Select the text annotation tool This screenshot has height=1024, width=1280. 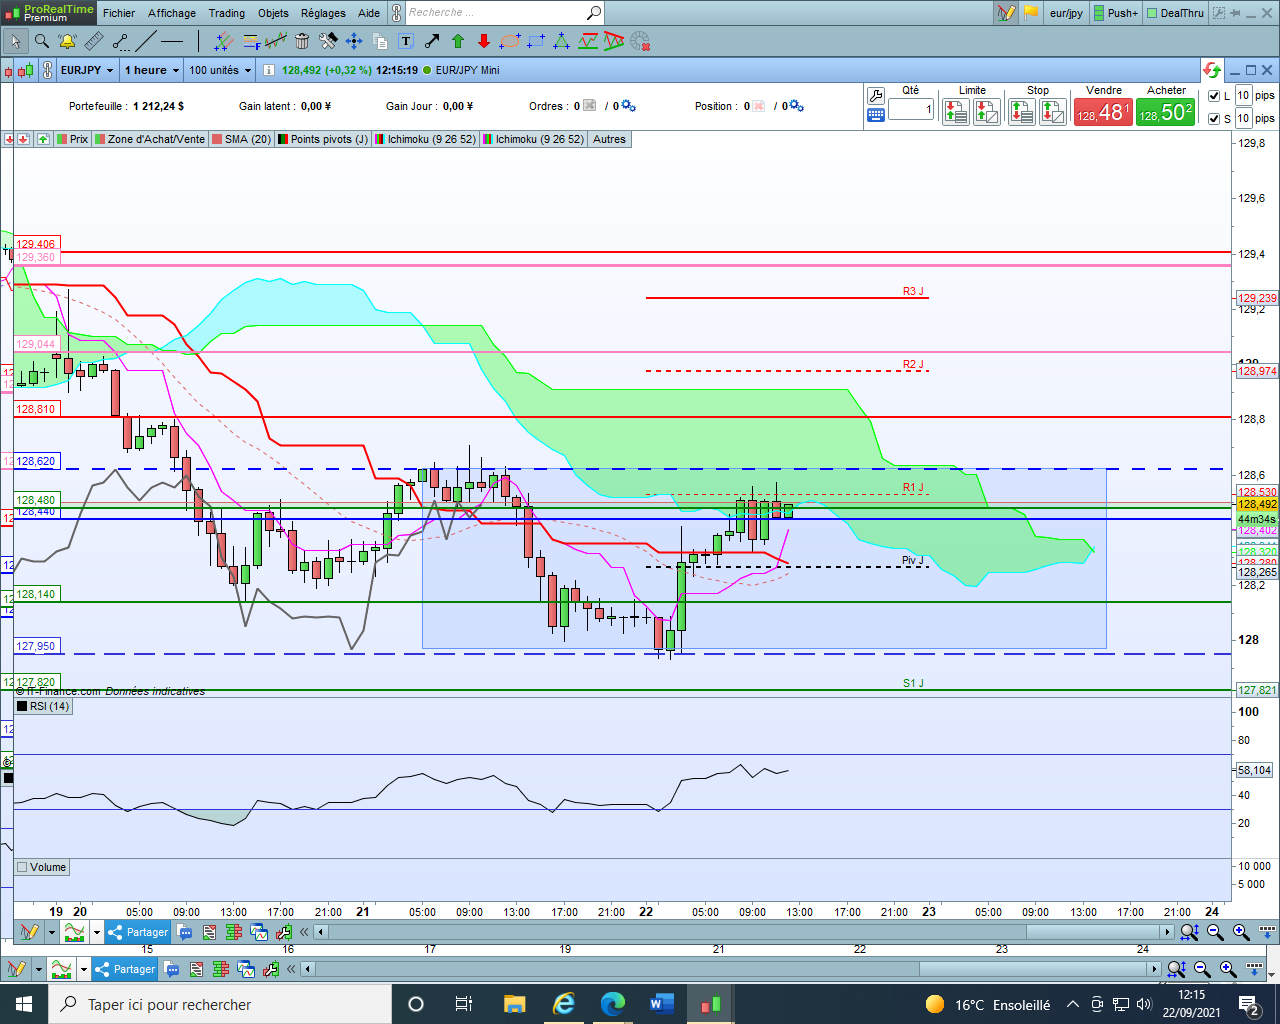pyautogui.click(x=406, y=41)
